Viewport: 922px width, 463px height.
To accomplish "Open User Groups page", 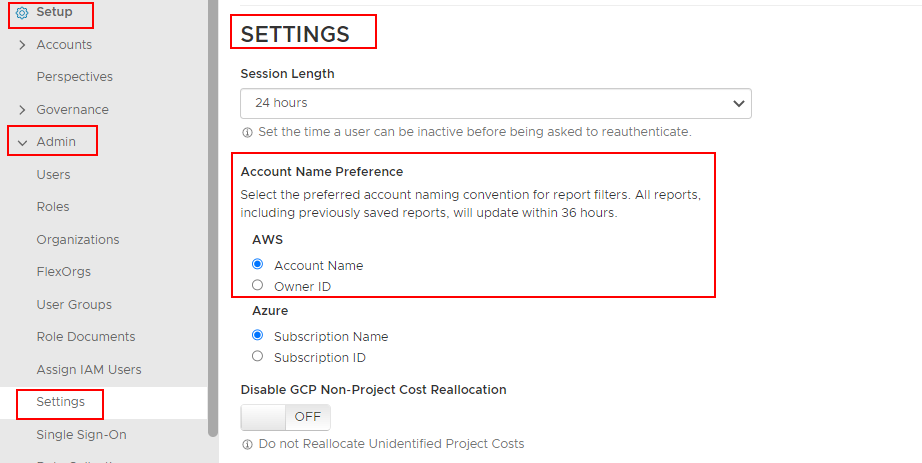I will click(74, 305).
